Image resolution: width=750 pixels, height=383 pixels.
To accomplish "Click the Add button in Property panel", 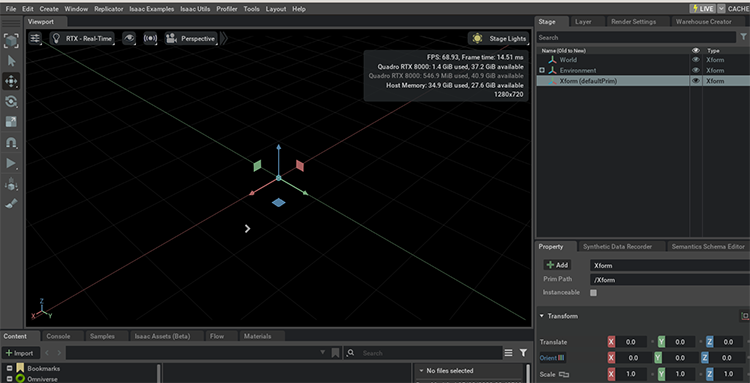I will tap(557, 265).
